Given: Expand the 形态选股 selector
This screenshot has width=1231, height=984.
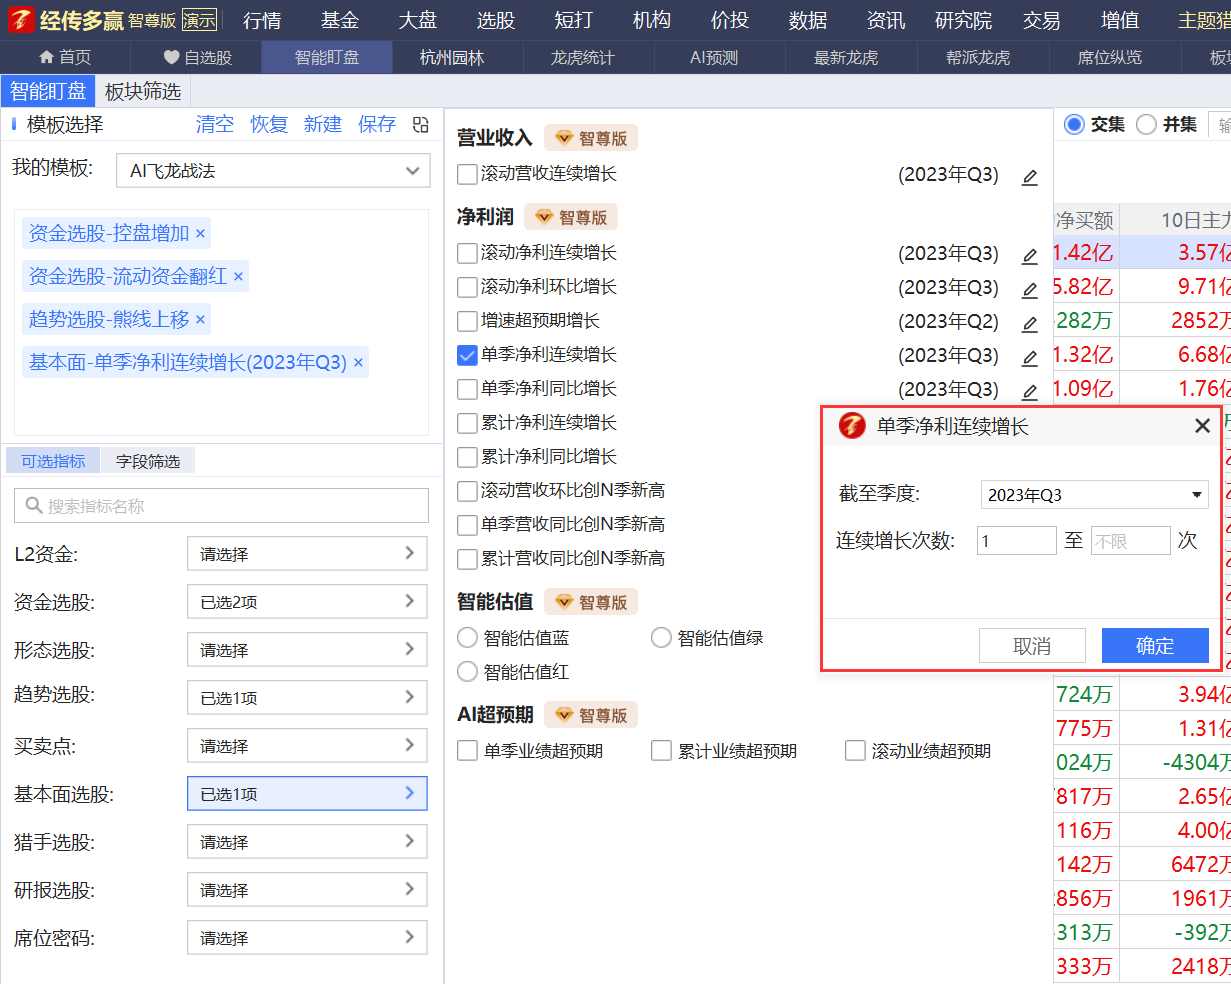Looking at the screenshot, I should (307, 650).
